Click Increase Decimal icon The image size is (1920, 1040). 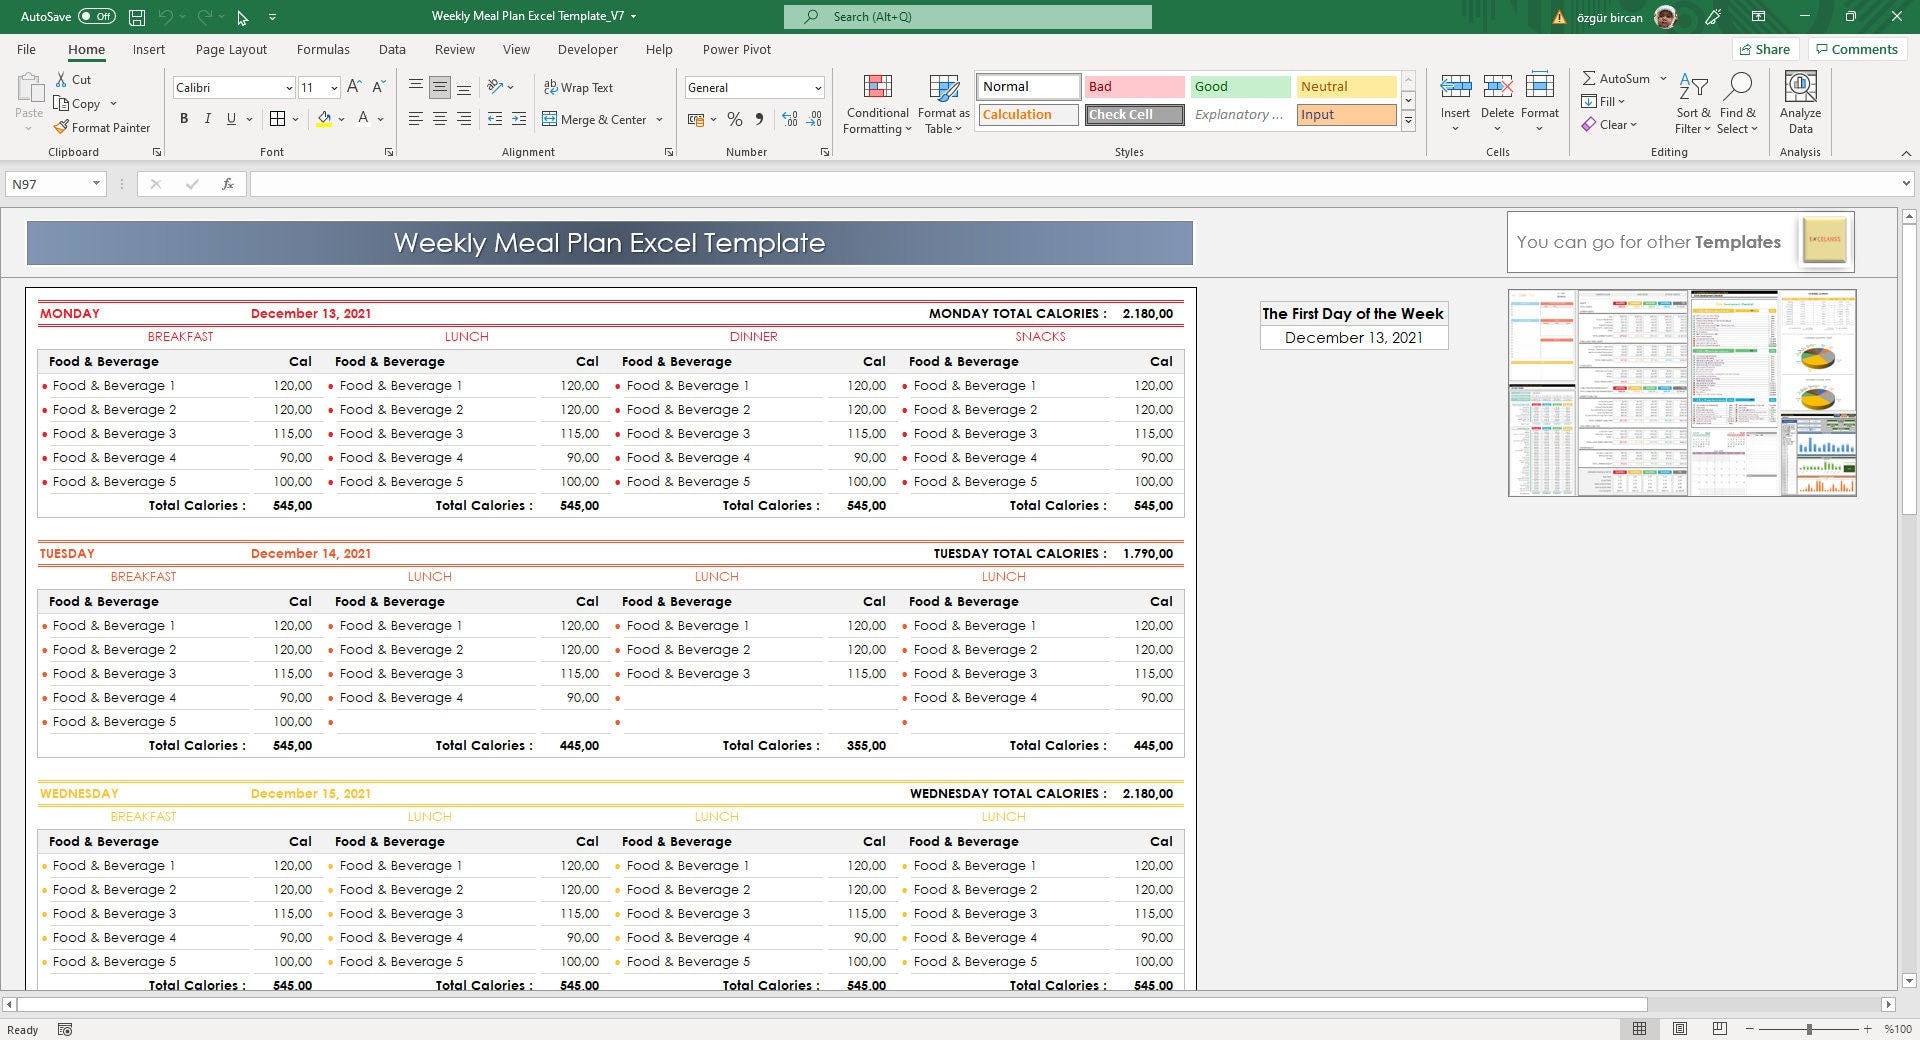(790, 120)
